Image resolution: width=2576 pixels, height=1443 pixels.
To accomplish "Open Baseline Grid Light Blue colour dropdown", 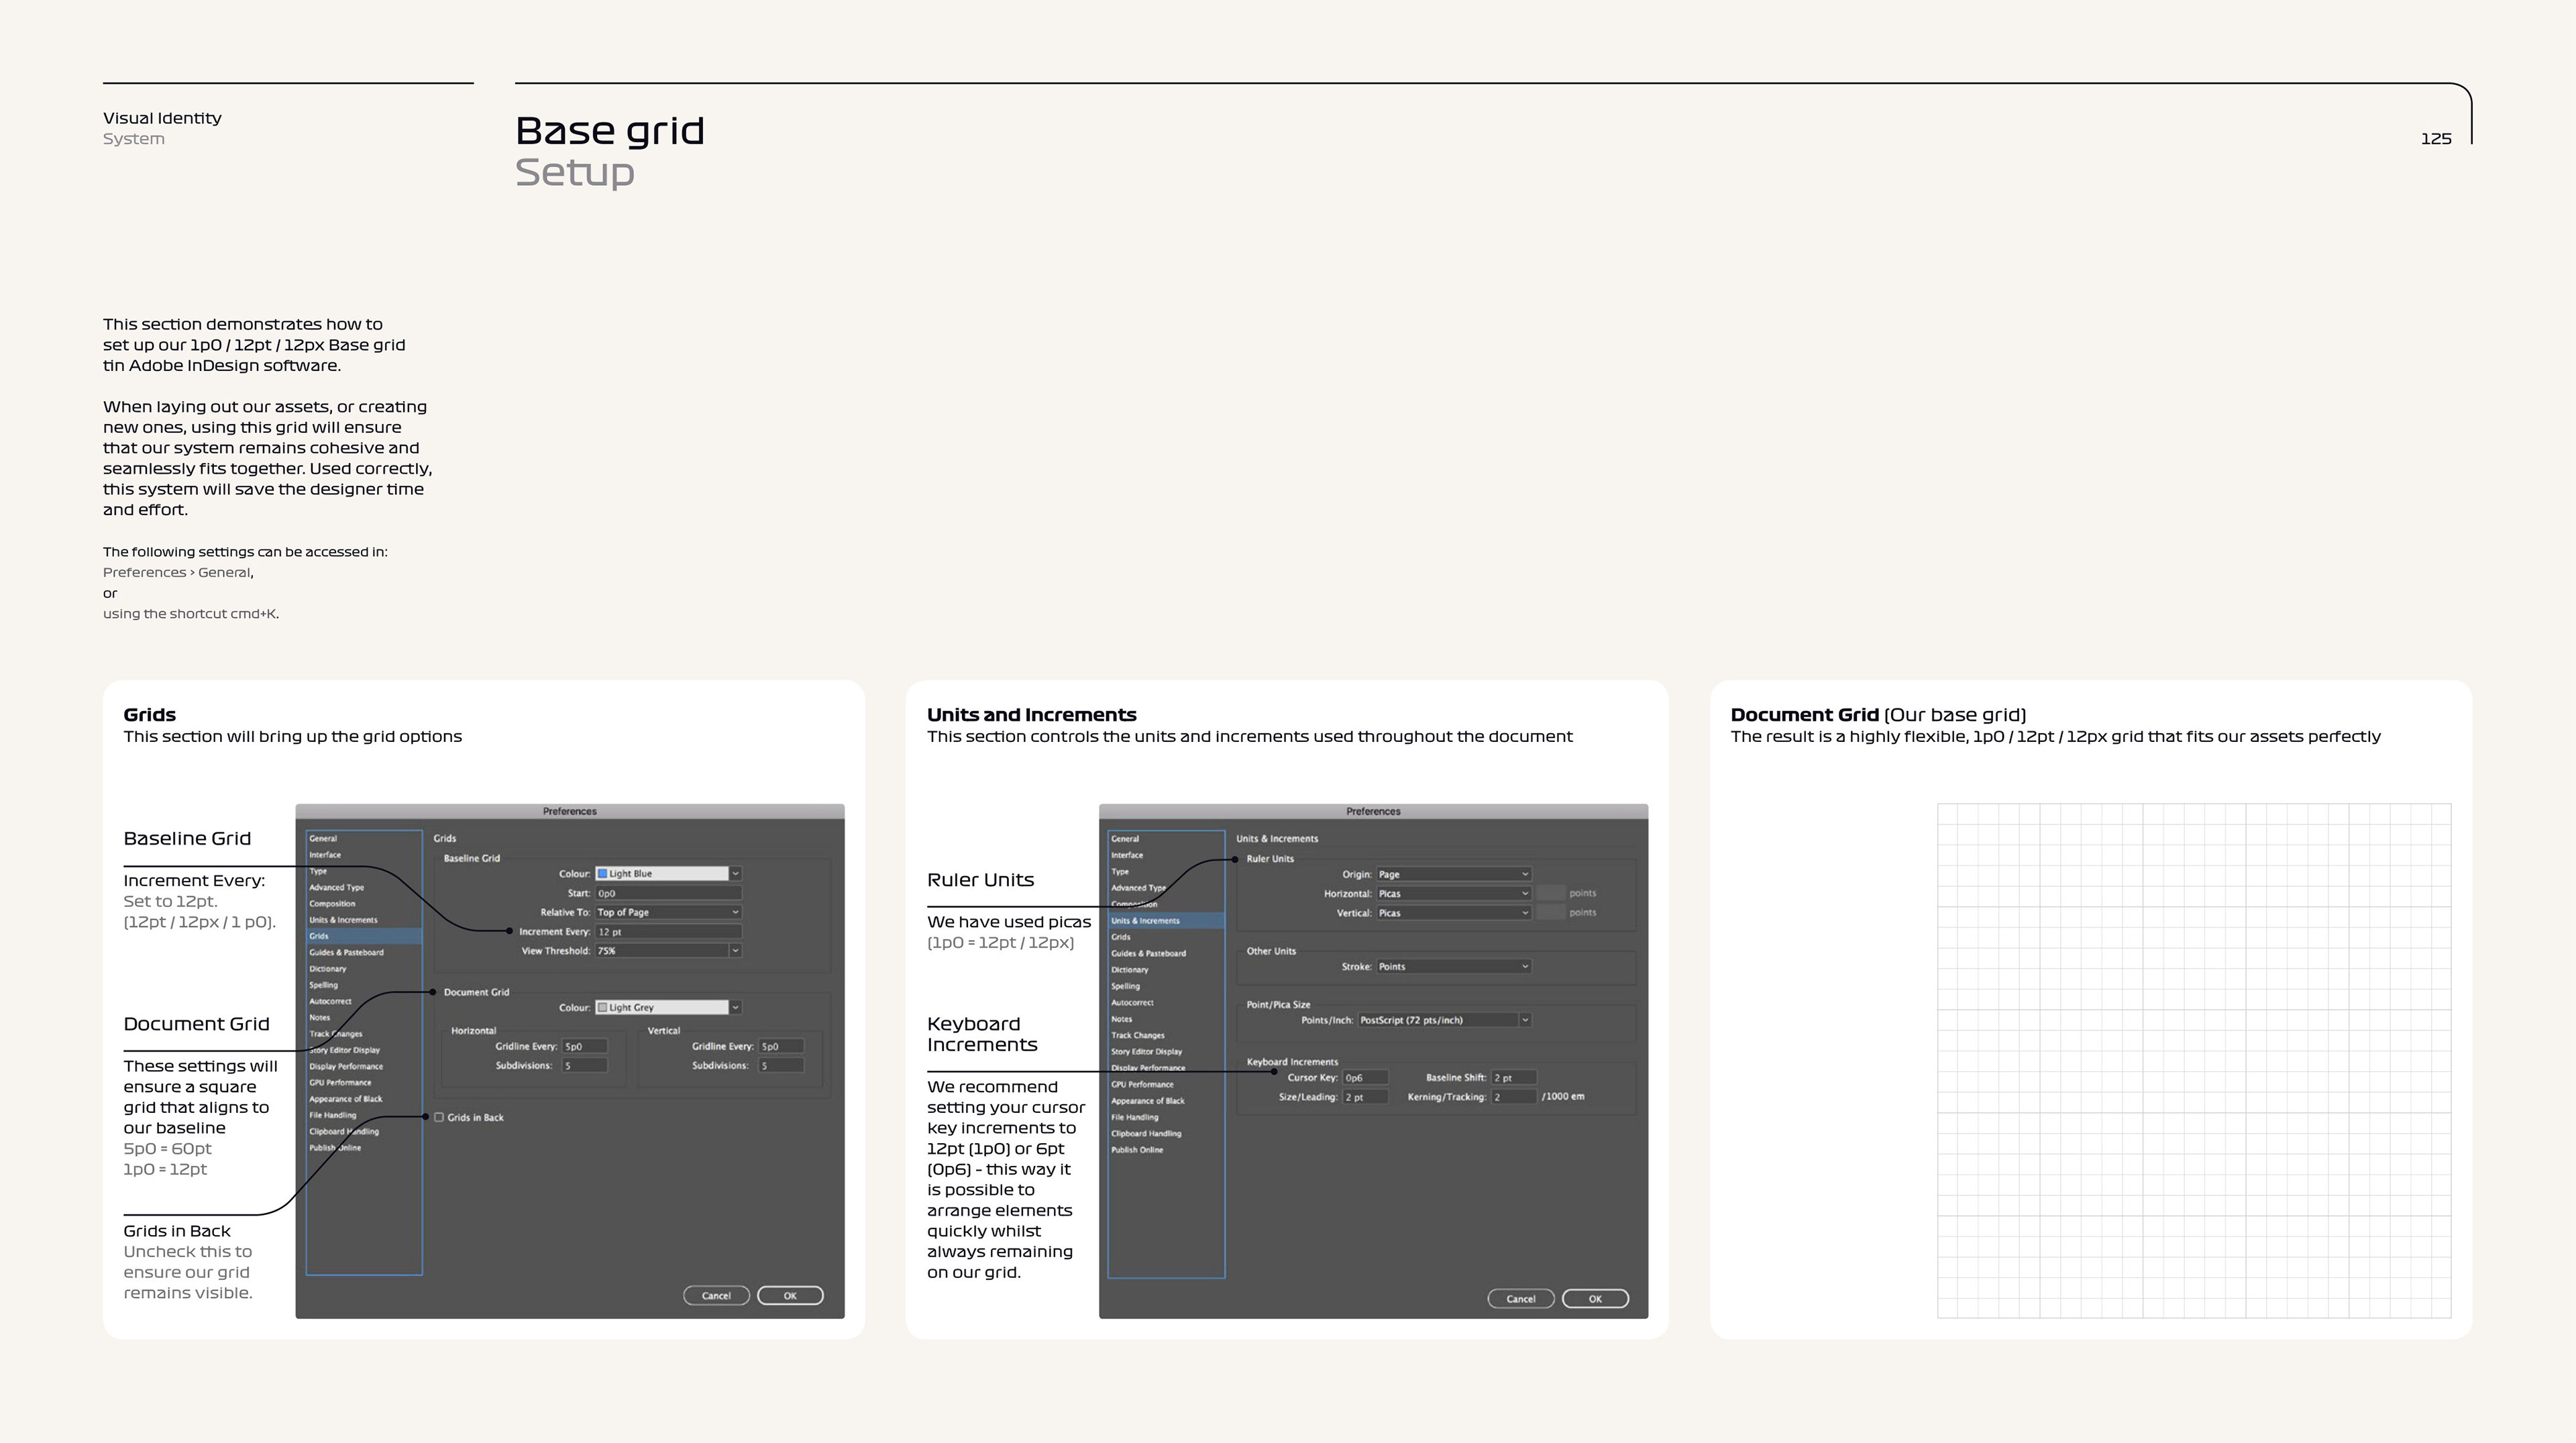I will [735, 874].
